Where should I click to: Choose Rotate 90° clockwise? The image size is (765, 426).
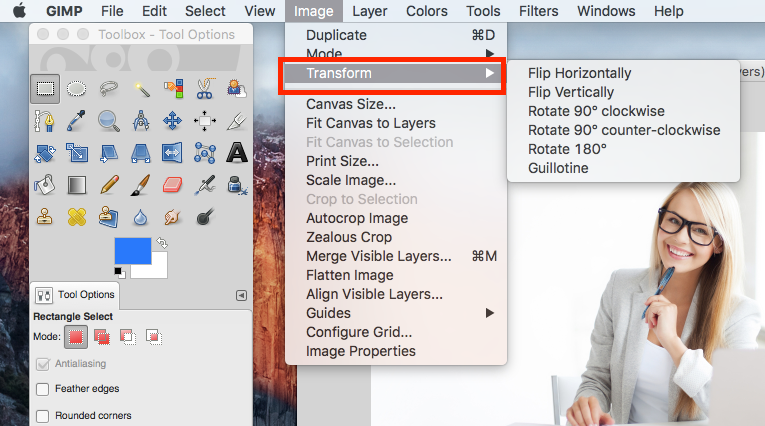[596, 111]
